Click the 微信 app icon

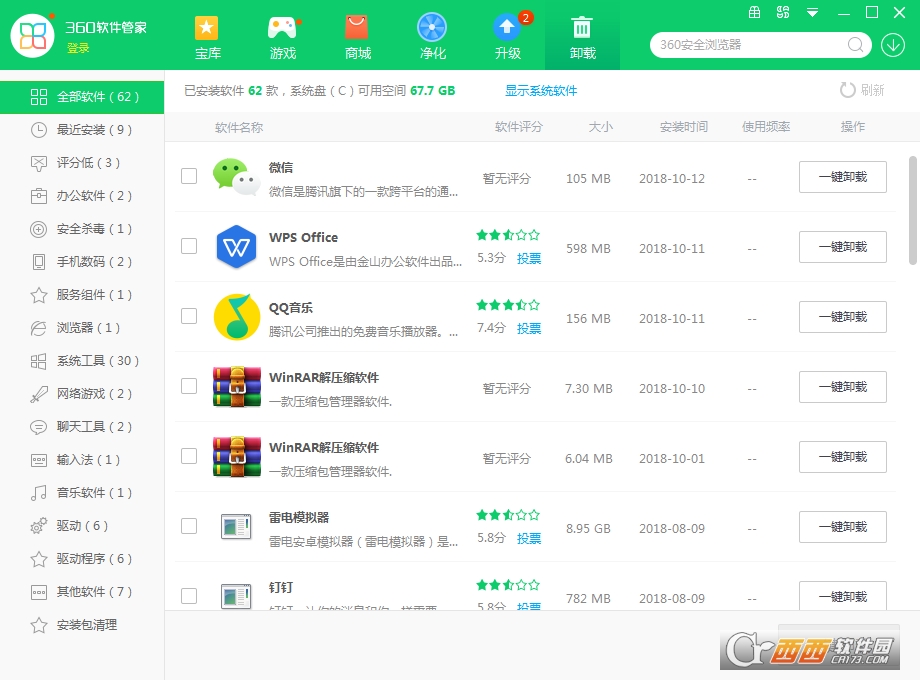[x=236, y=176]
